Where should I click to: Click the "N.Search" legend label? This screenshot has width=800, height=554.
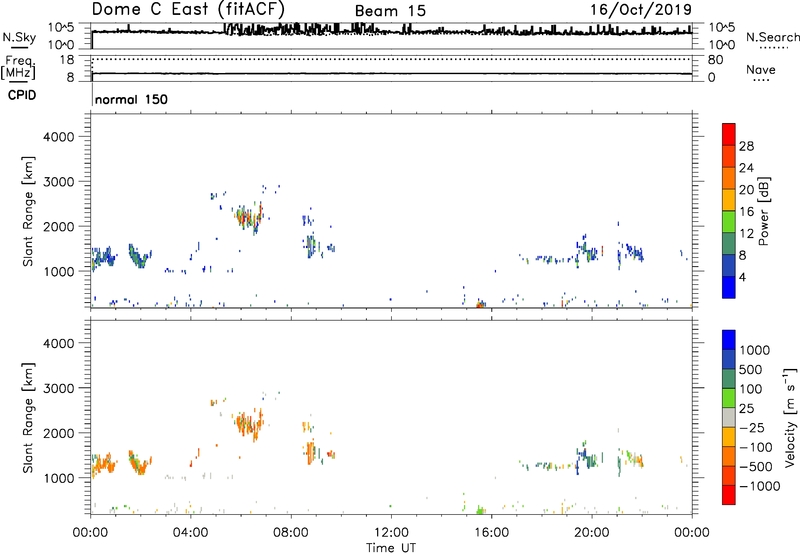(772, 37)
